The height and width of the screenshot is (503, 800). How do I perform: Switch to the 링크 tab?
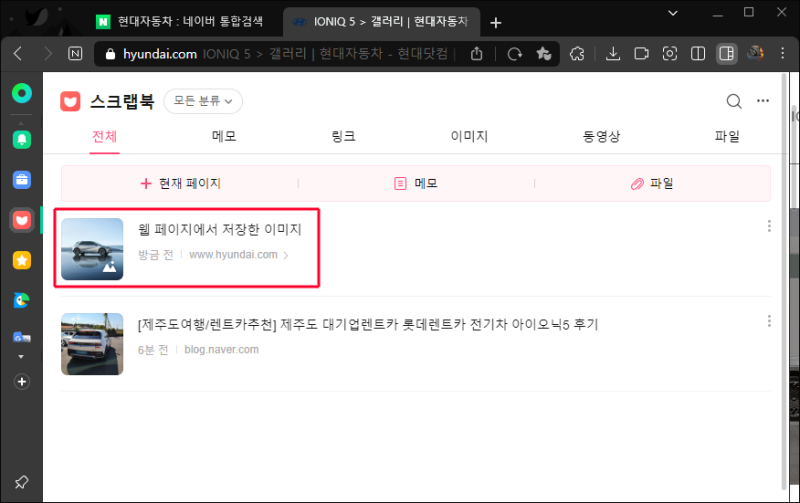[x=343, y=136]
